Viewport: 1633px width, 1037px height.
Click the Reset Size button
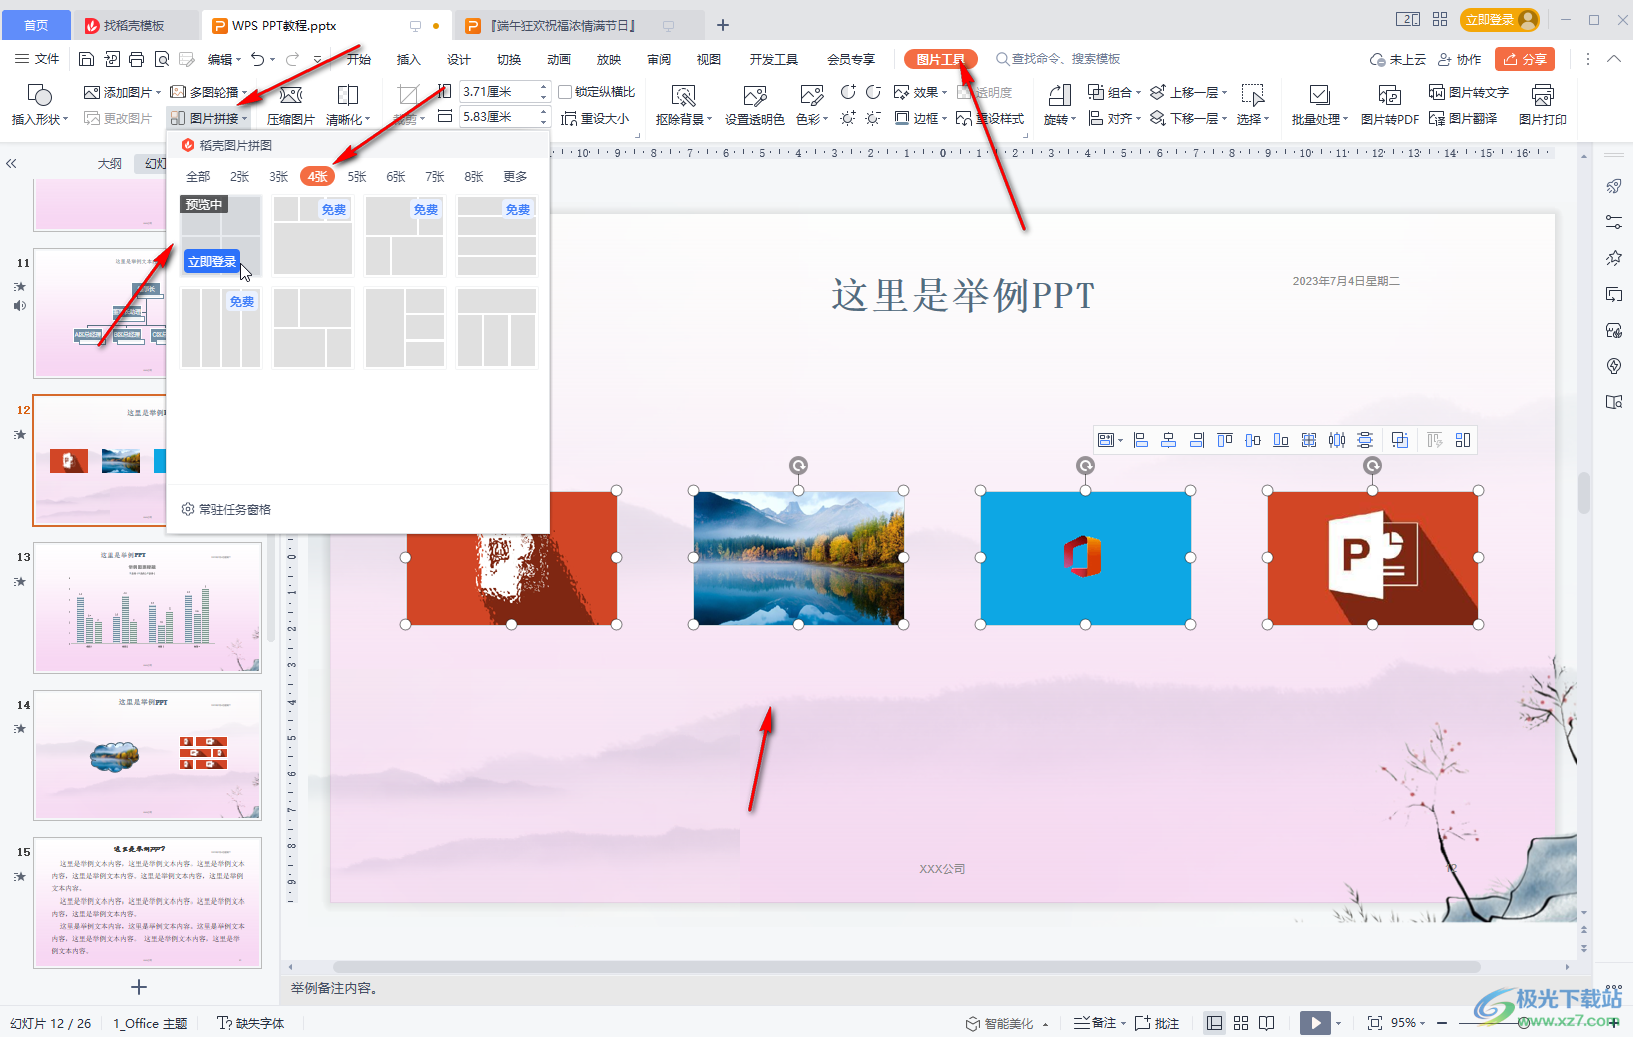pyautogui.click(x=595, y=118)
